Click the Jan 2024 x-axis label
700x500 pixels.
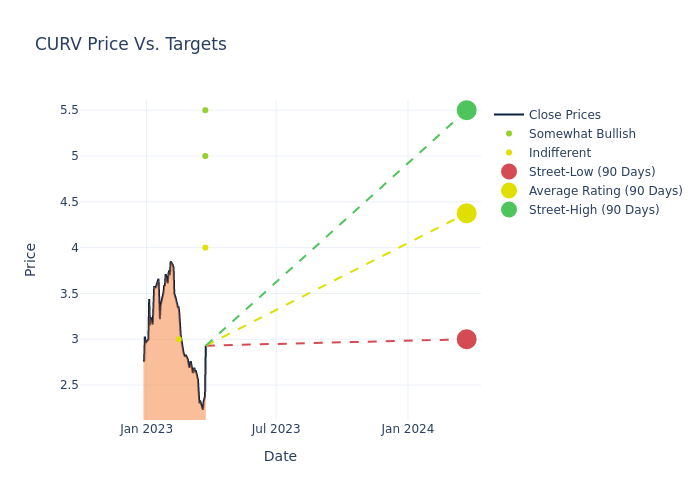coord(408,429)
